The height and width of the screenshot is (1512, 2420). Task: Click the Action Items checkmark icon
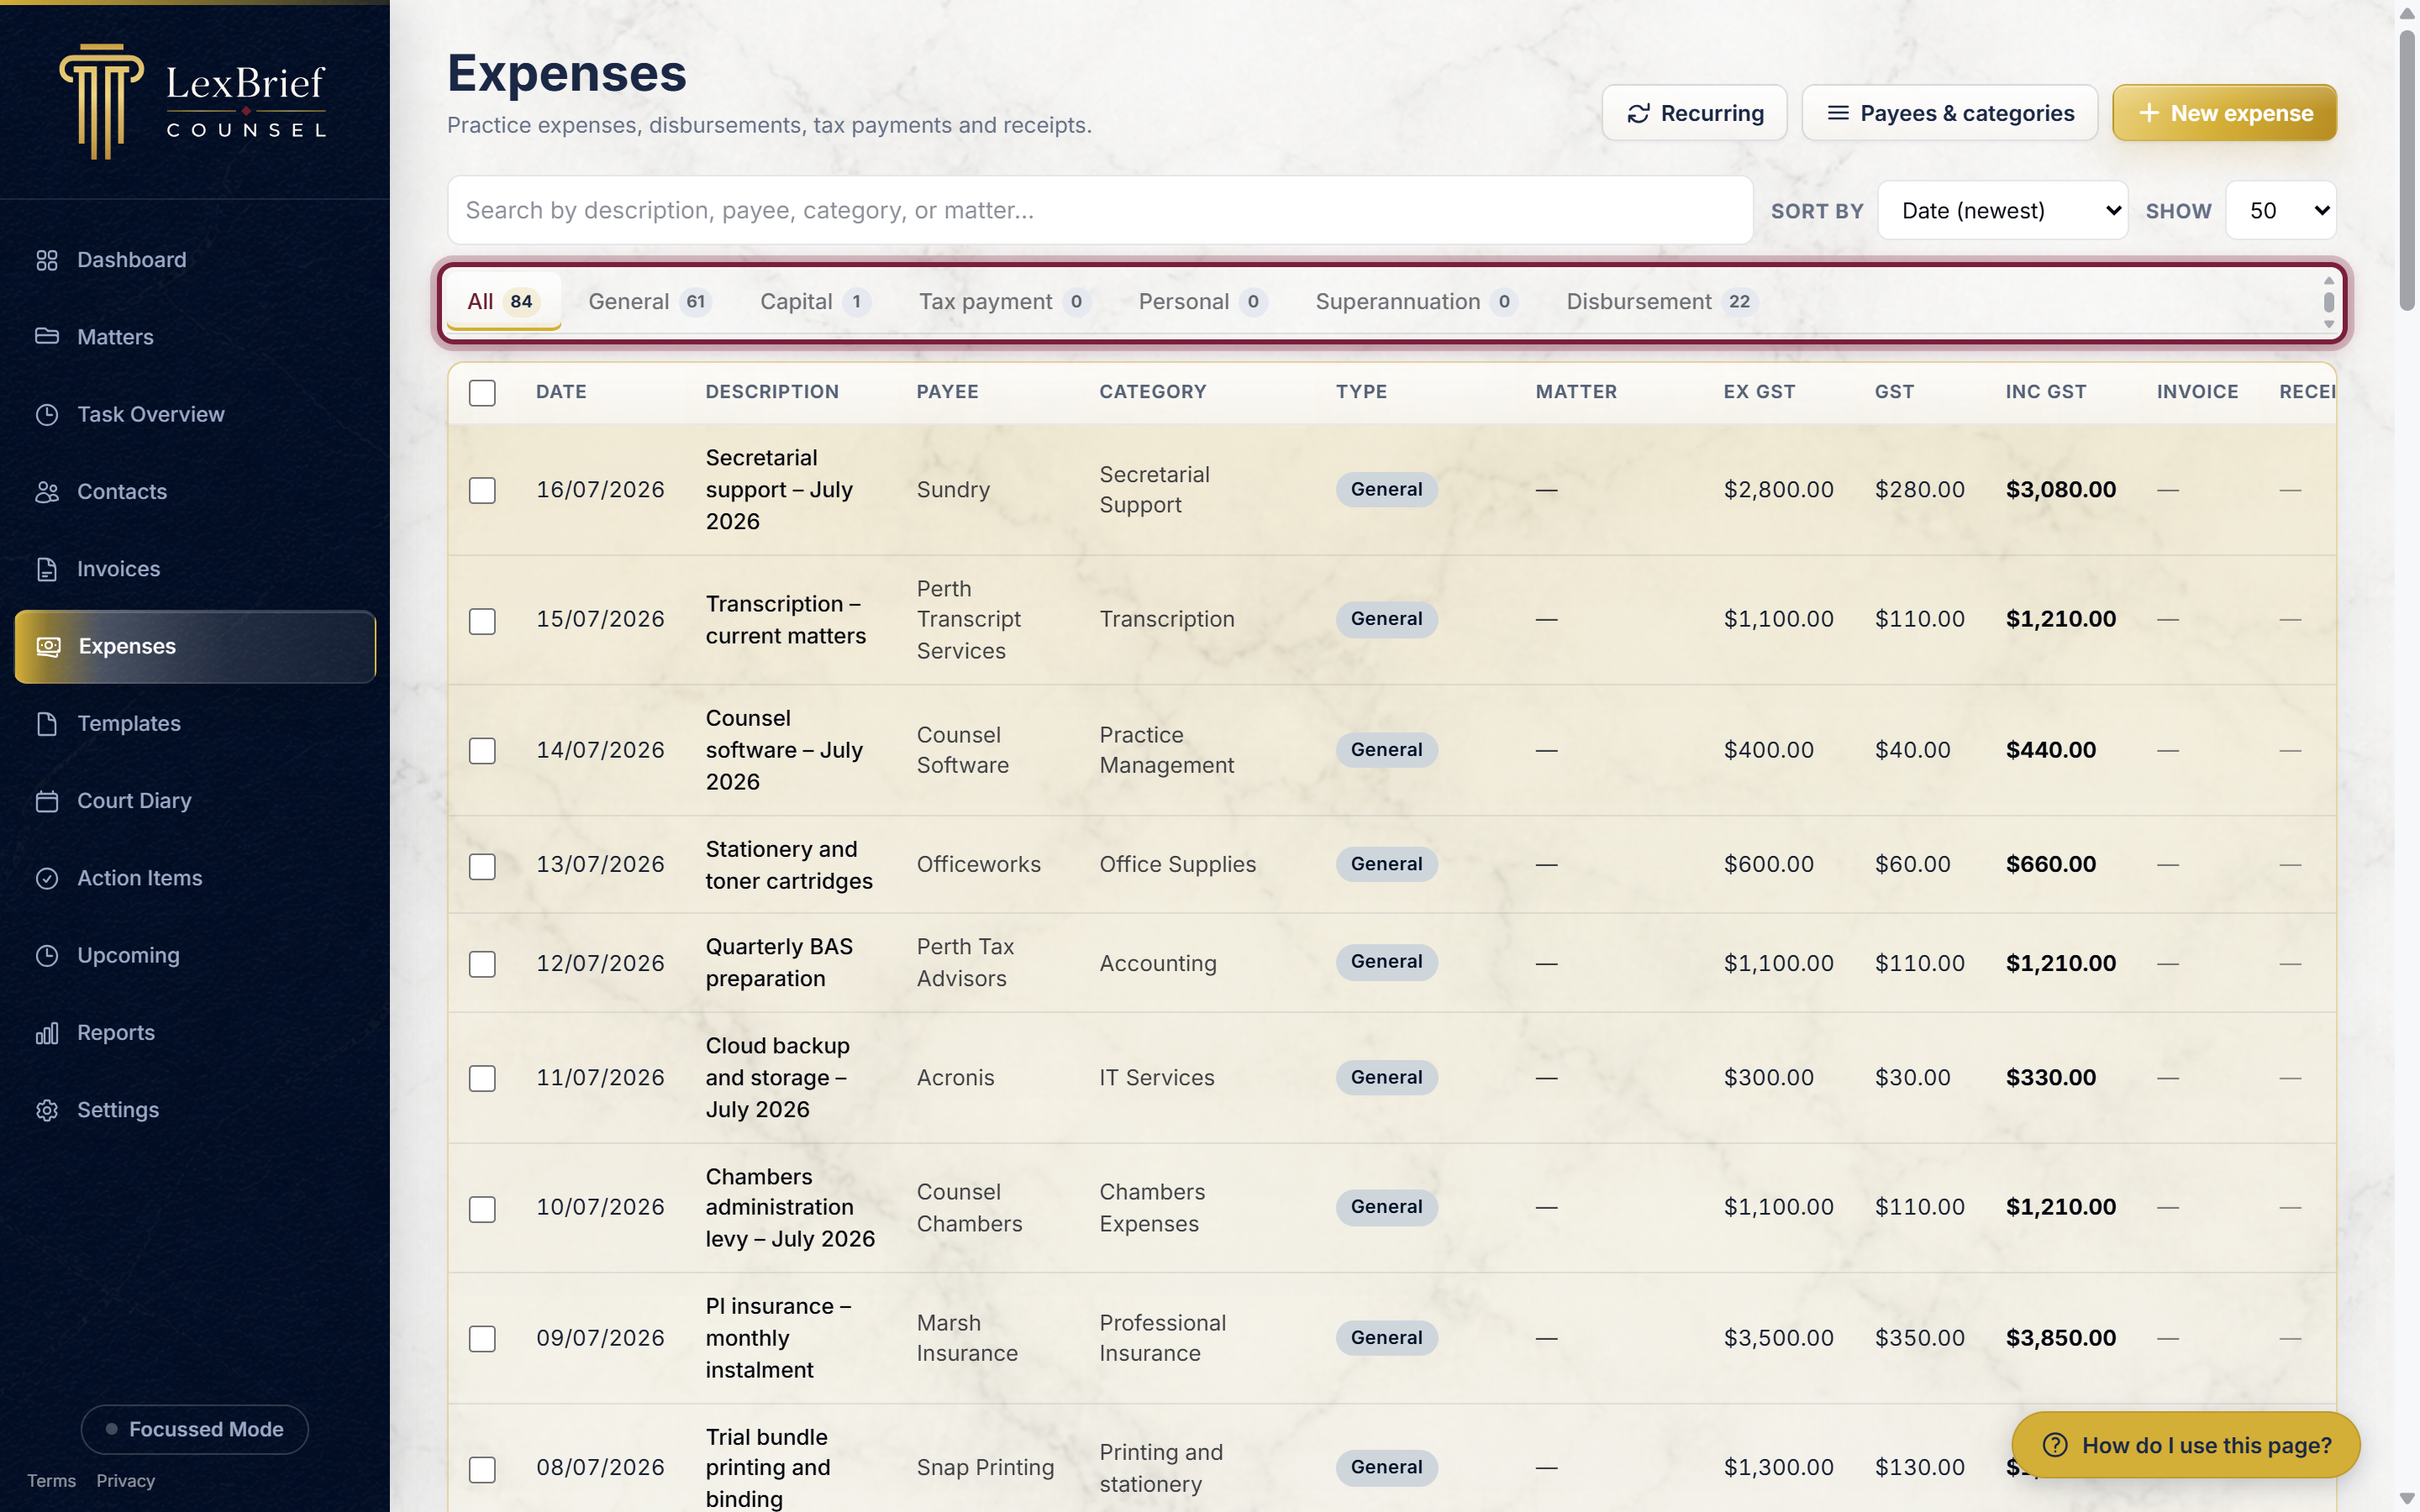click(47, 878)
